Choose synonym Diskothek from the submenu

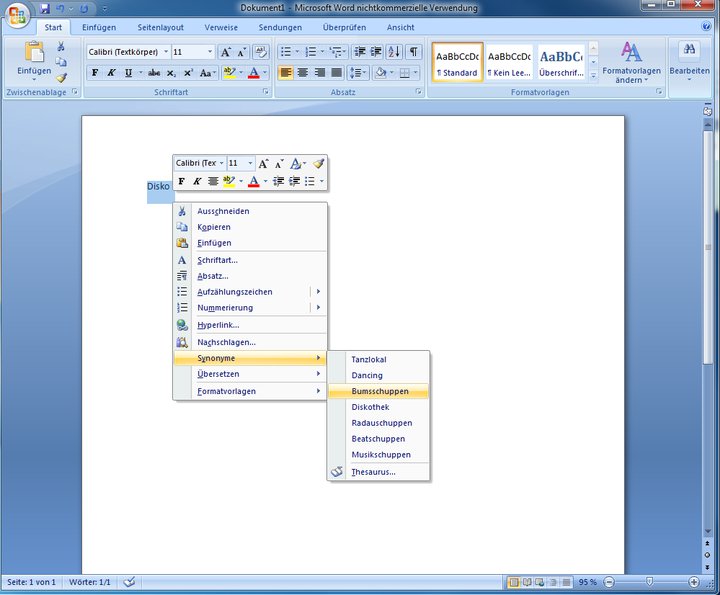point(371,407)
